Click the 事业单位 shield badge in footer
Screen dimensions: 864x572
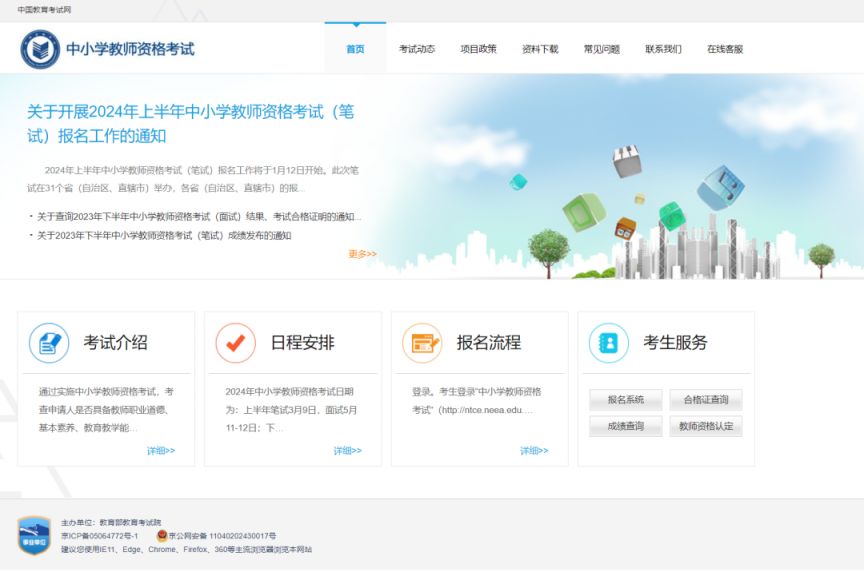click(34, 535)
